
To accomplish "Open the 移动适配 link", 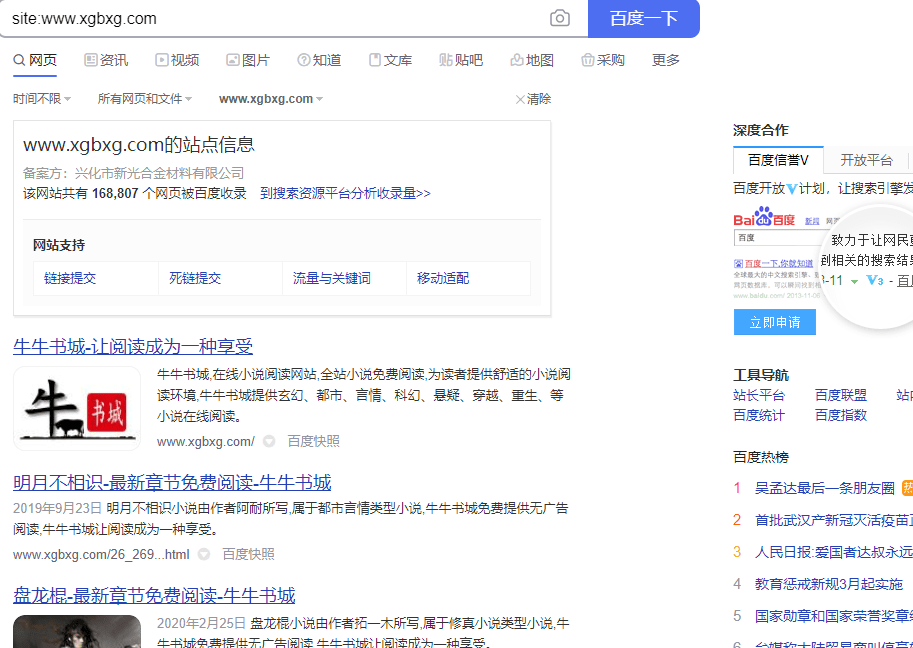I will point(443,278).
